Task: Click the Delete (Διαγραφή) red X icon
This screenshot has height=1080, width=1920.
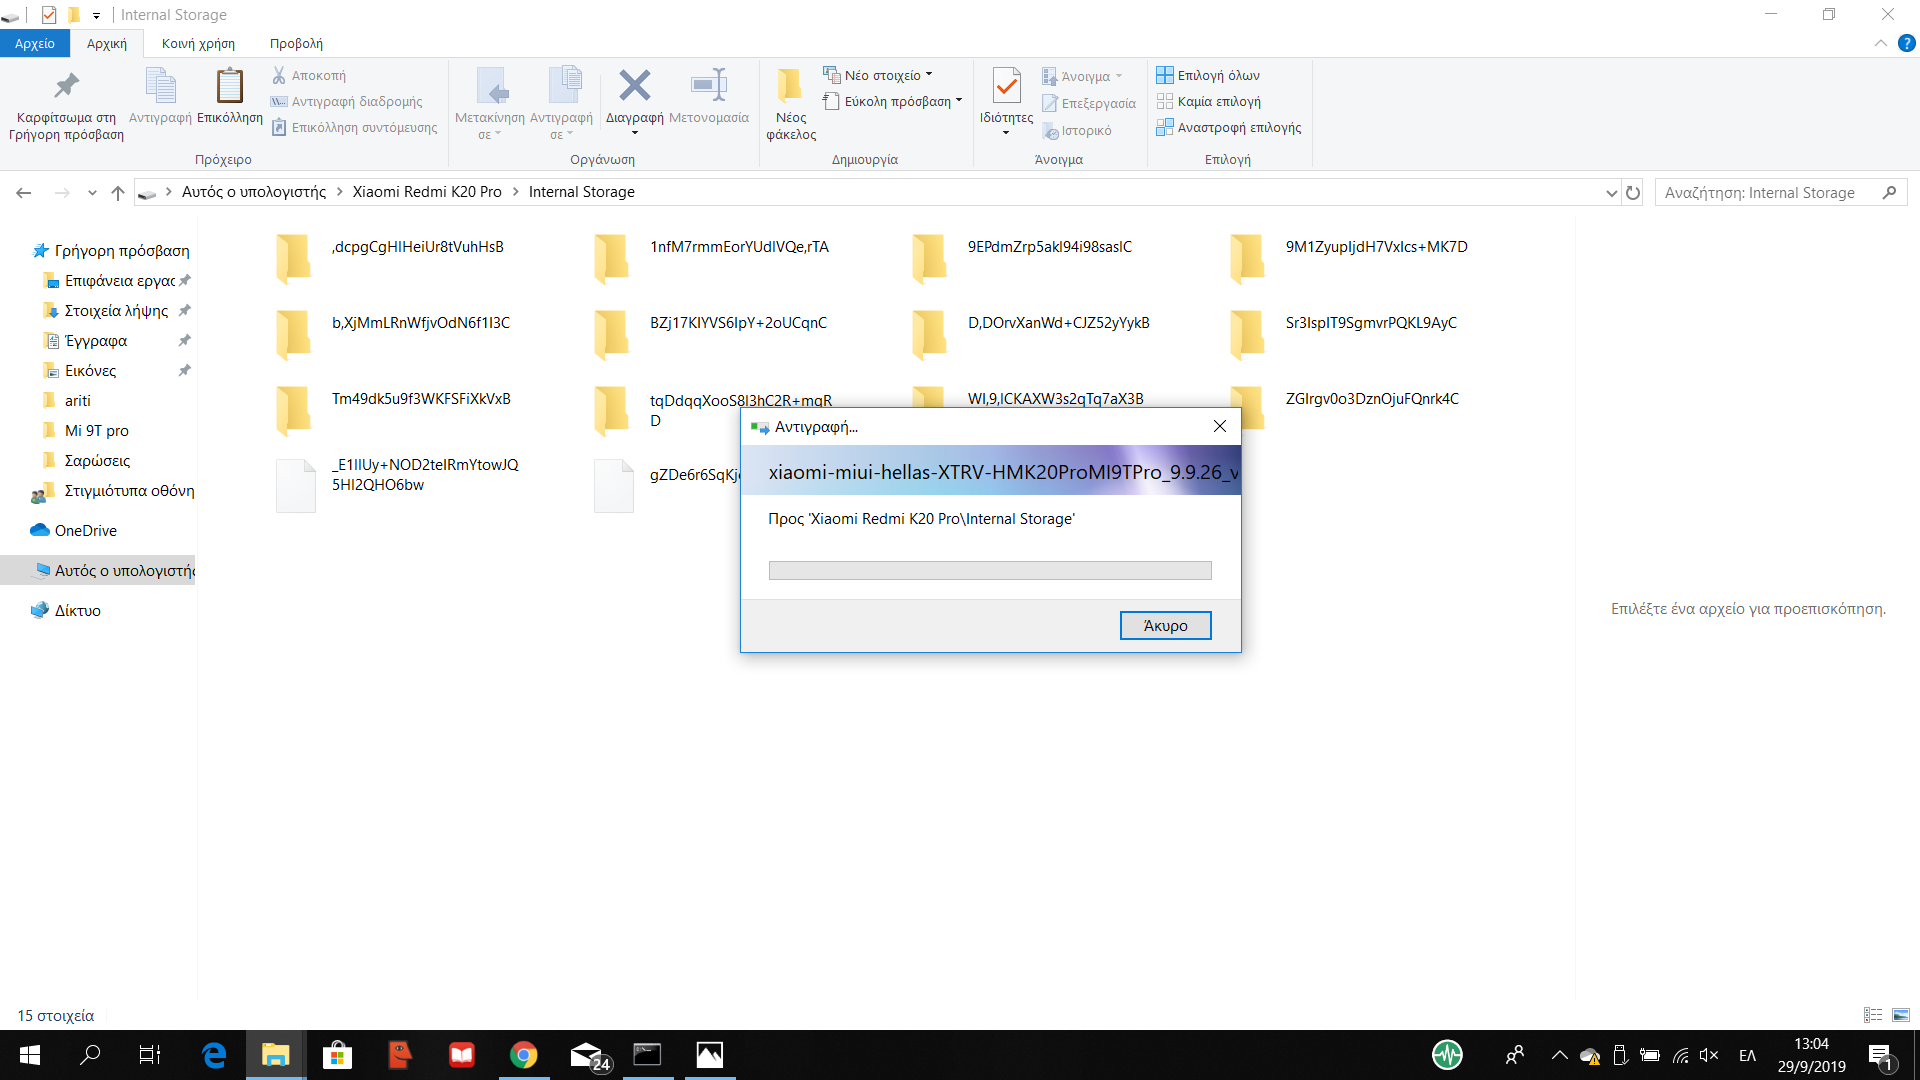Action: coord(634,87)
